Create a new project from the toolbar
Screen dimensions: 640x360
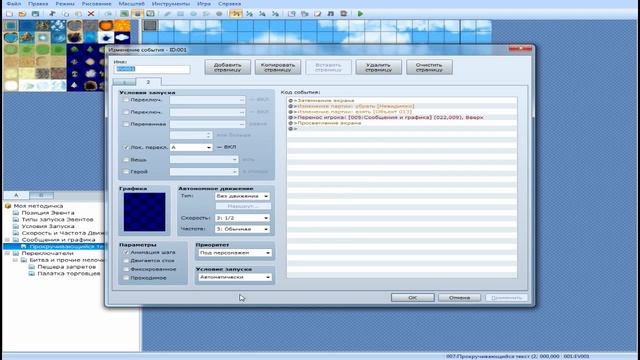[x=9, y=13]
